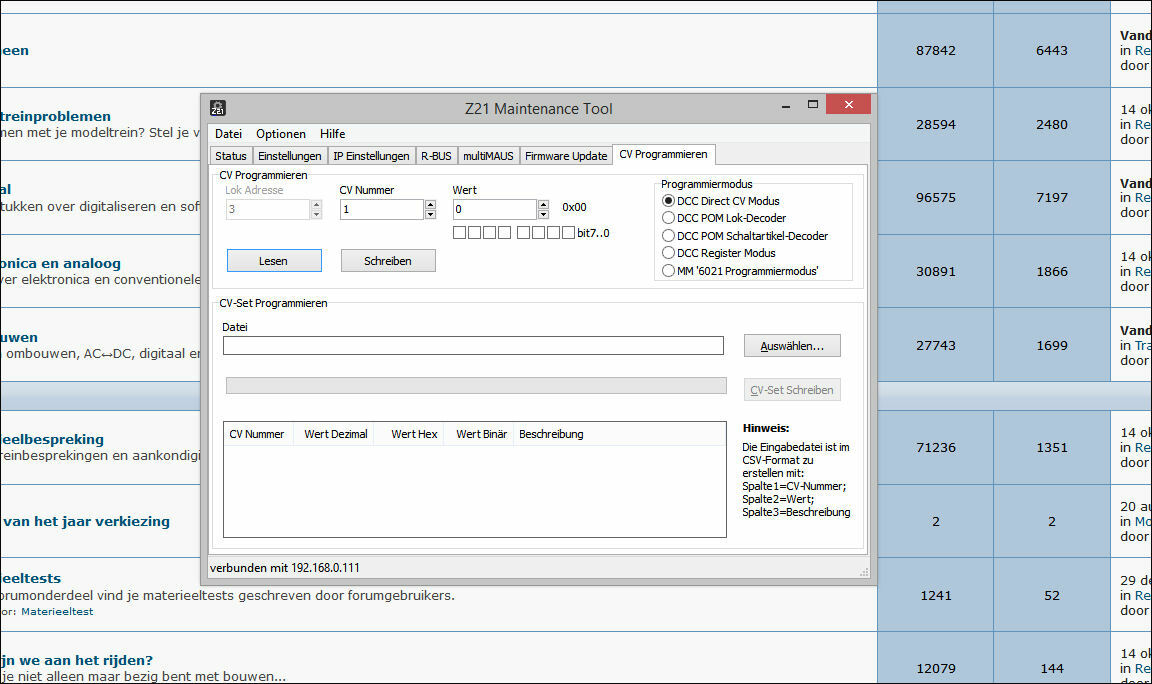
Task: Open the Datei menu
Action: point(228,134)
